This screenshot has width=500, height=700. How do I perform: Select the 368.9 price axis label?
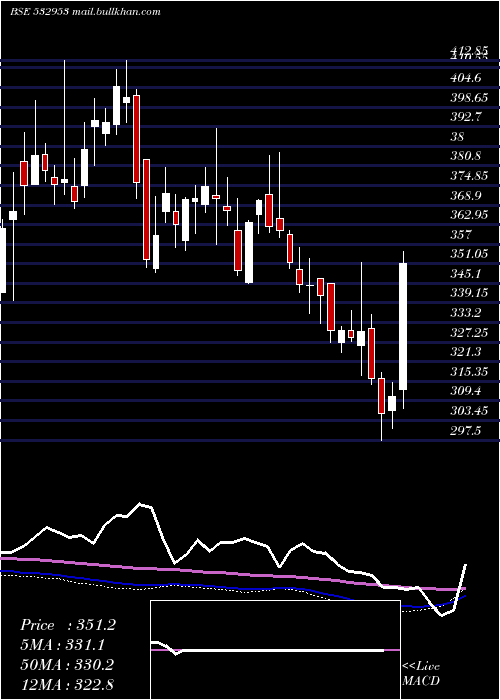[x=466, y=195]
